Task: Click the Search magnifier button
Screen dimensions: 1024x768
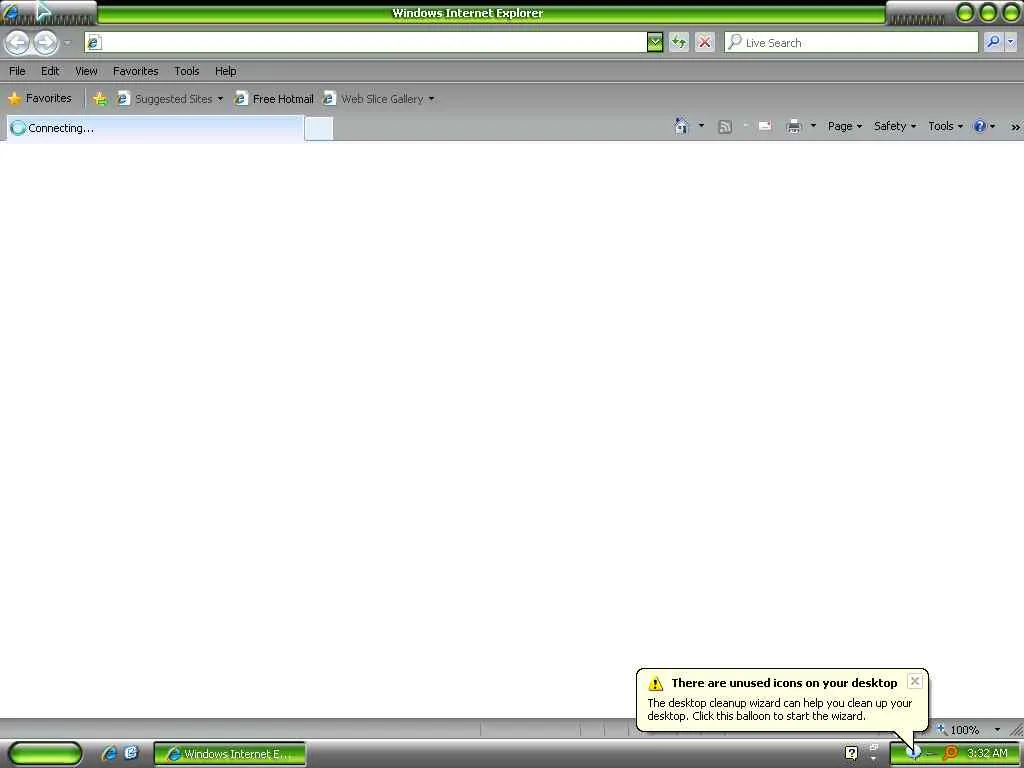Action: click(993, 42)
